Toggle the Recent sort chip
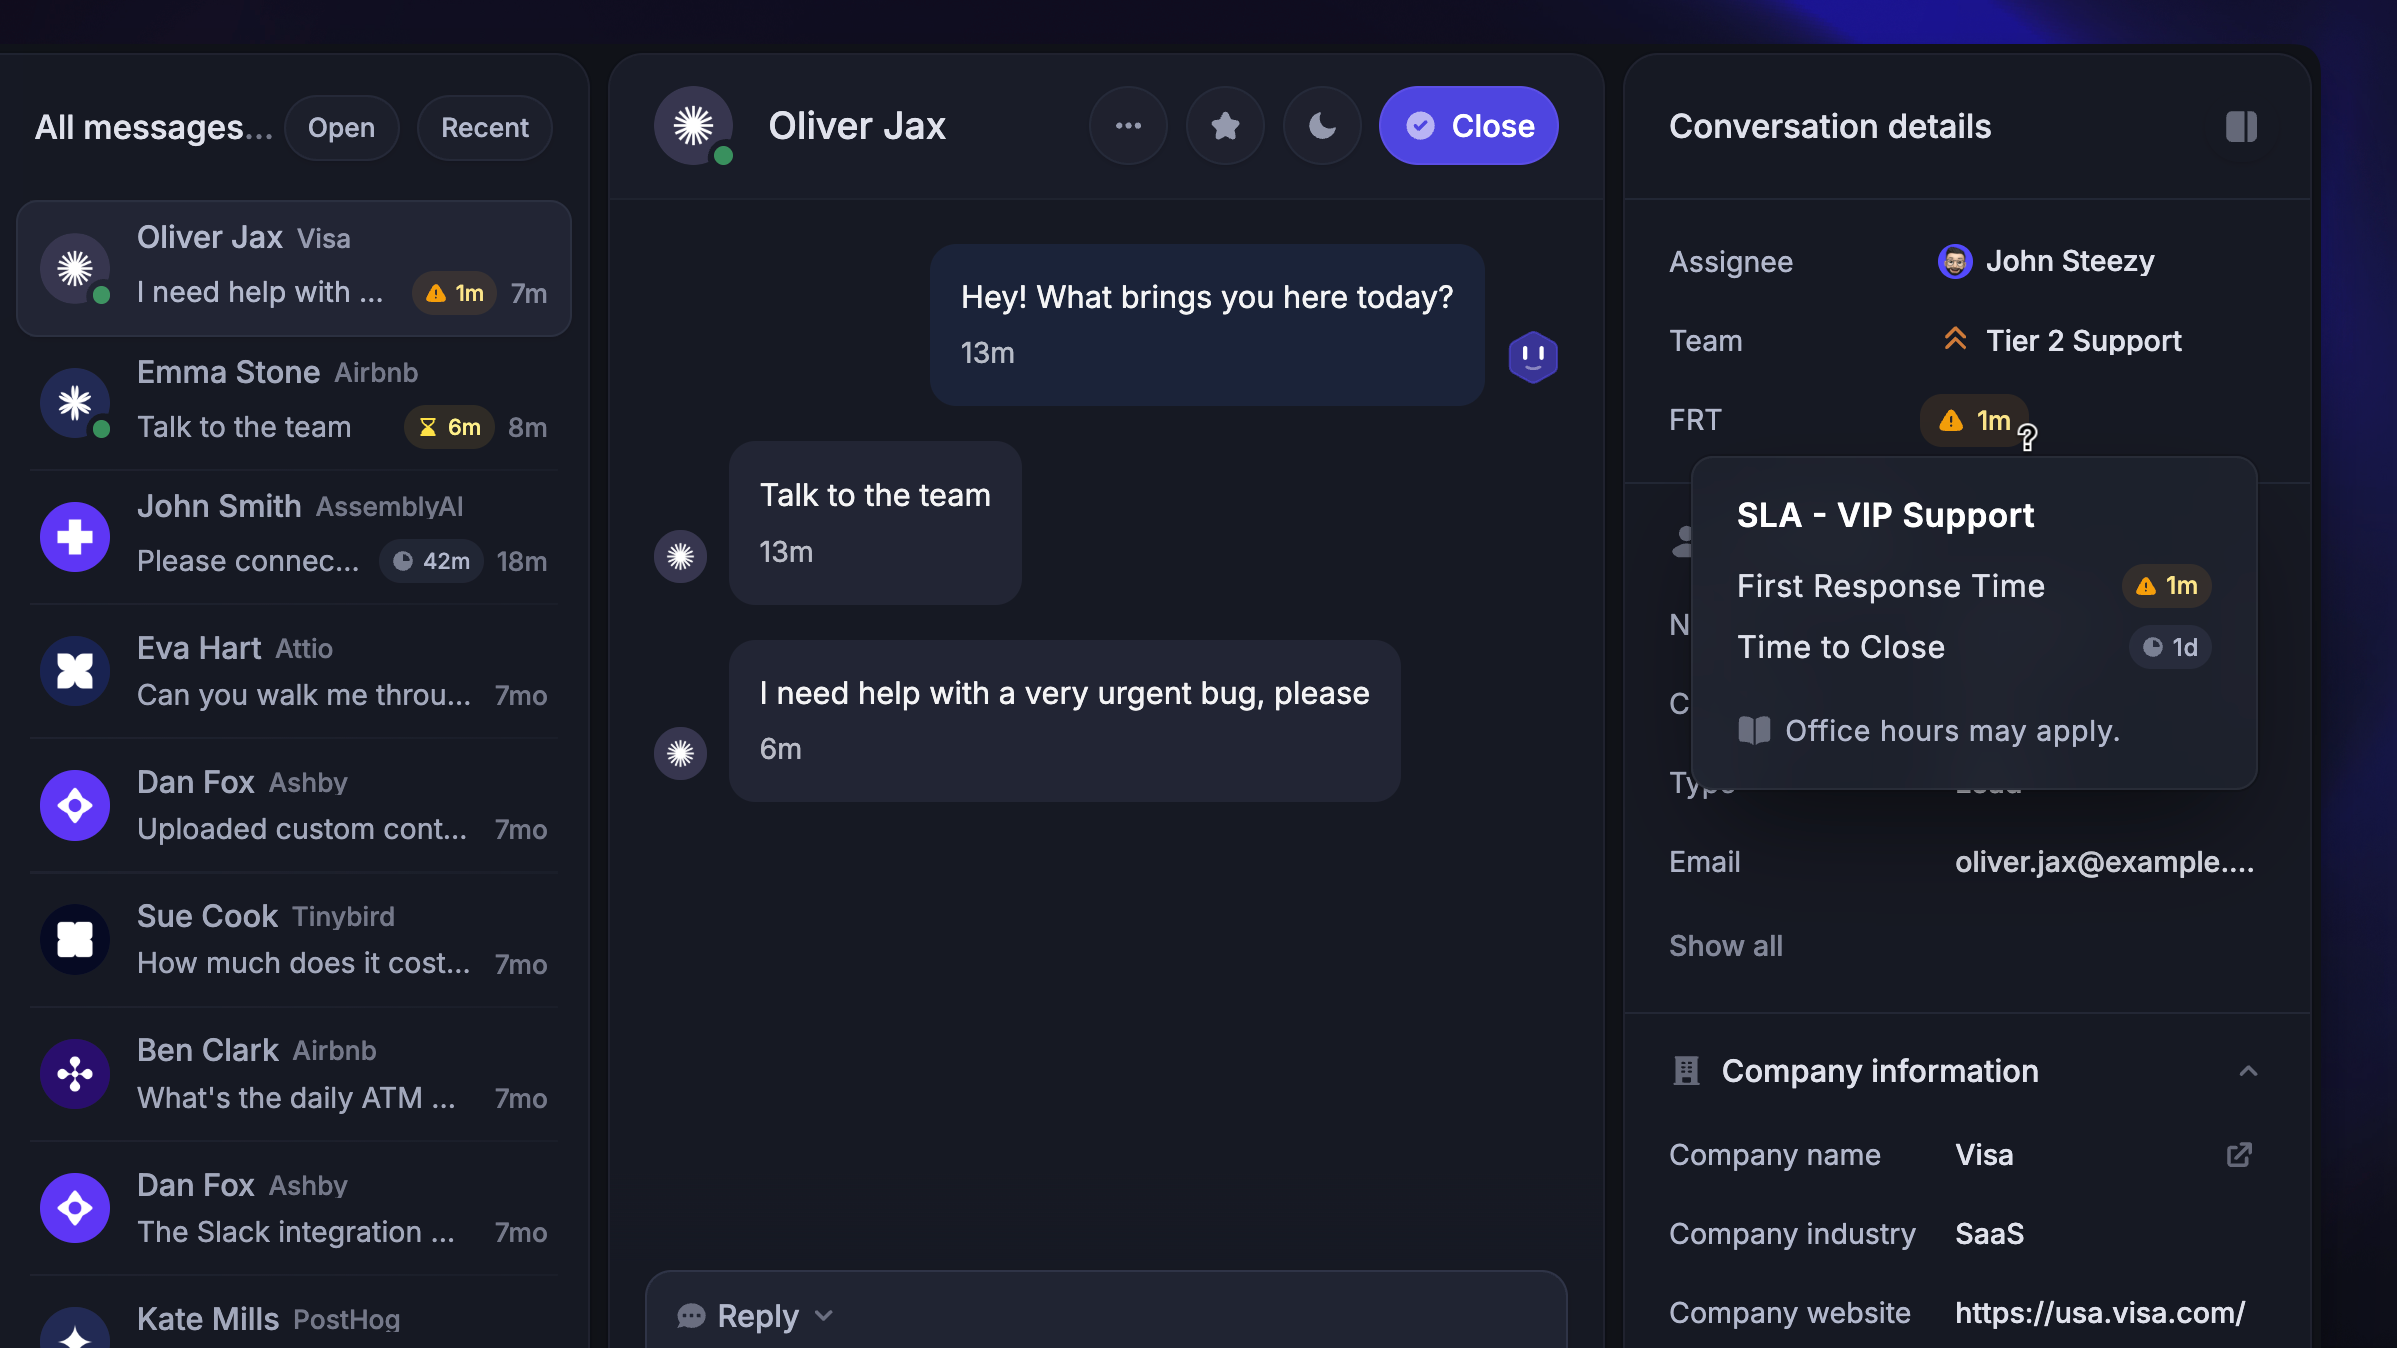This screenshot has width=2397, height=1348. point(485,128)
